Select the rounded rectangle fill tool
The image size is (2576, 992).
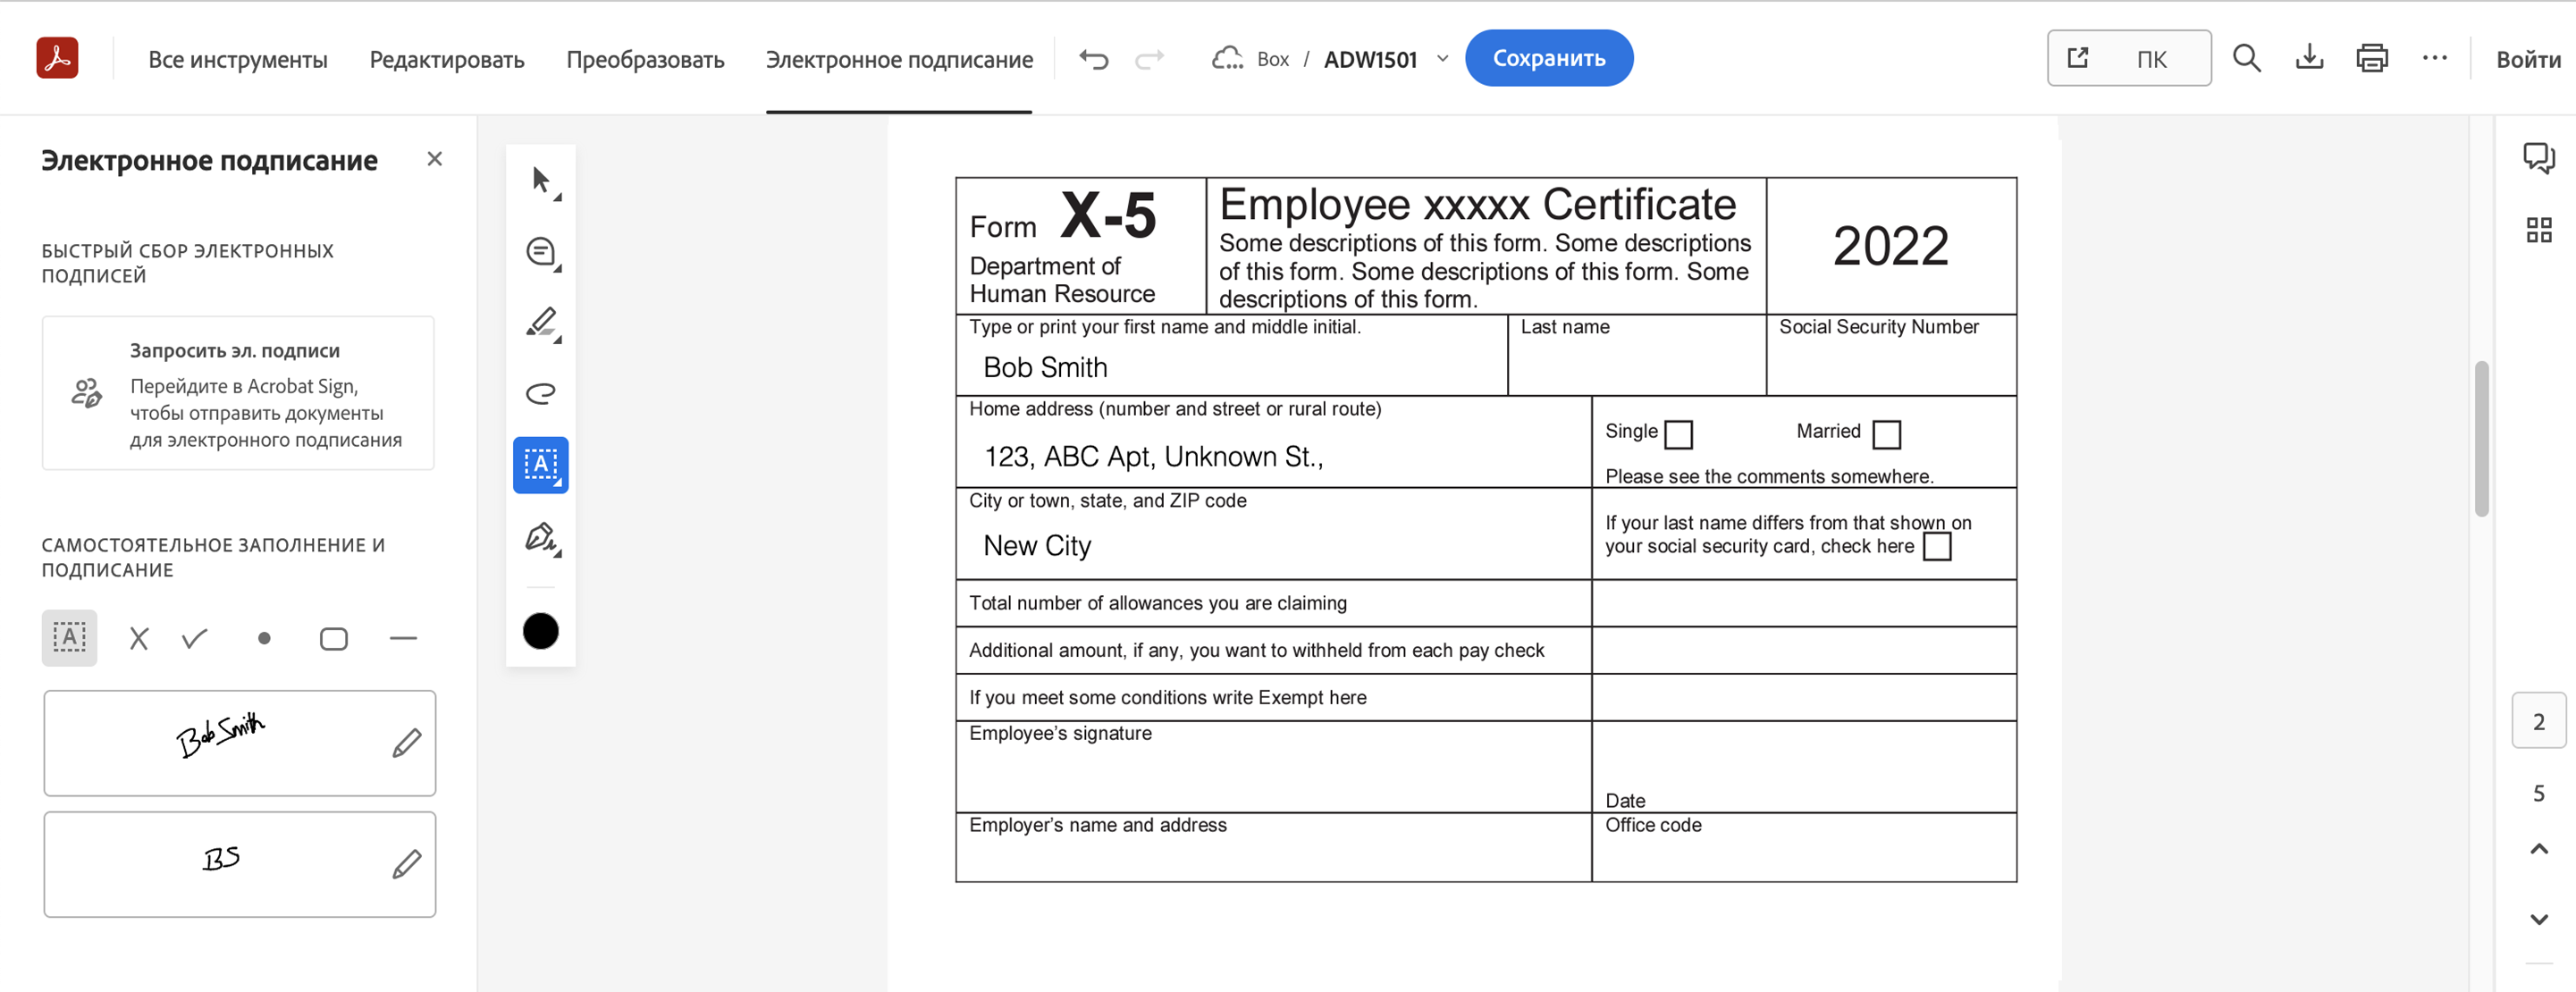333,638
